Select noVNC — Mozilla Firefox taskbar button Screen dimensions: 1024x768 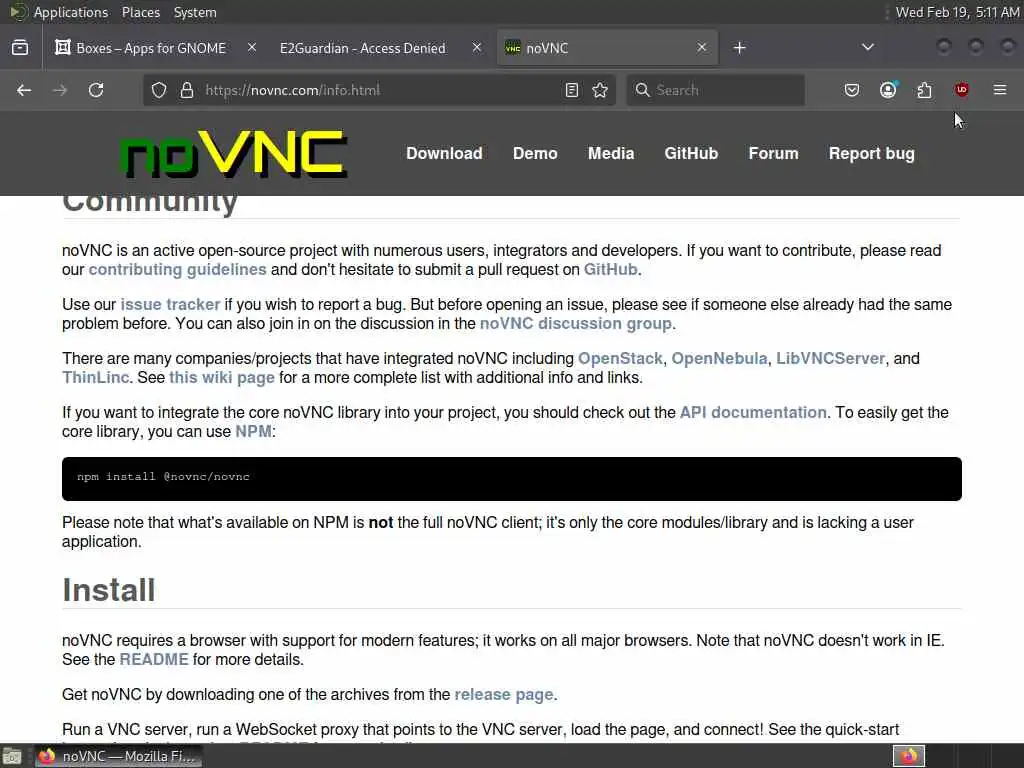point(118,756)
